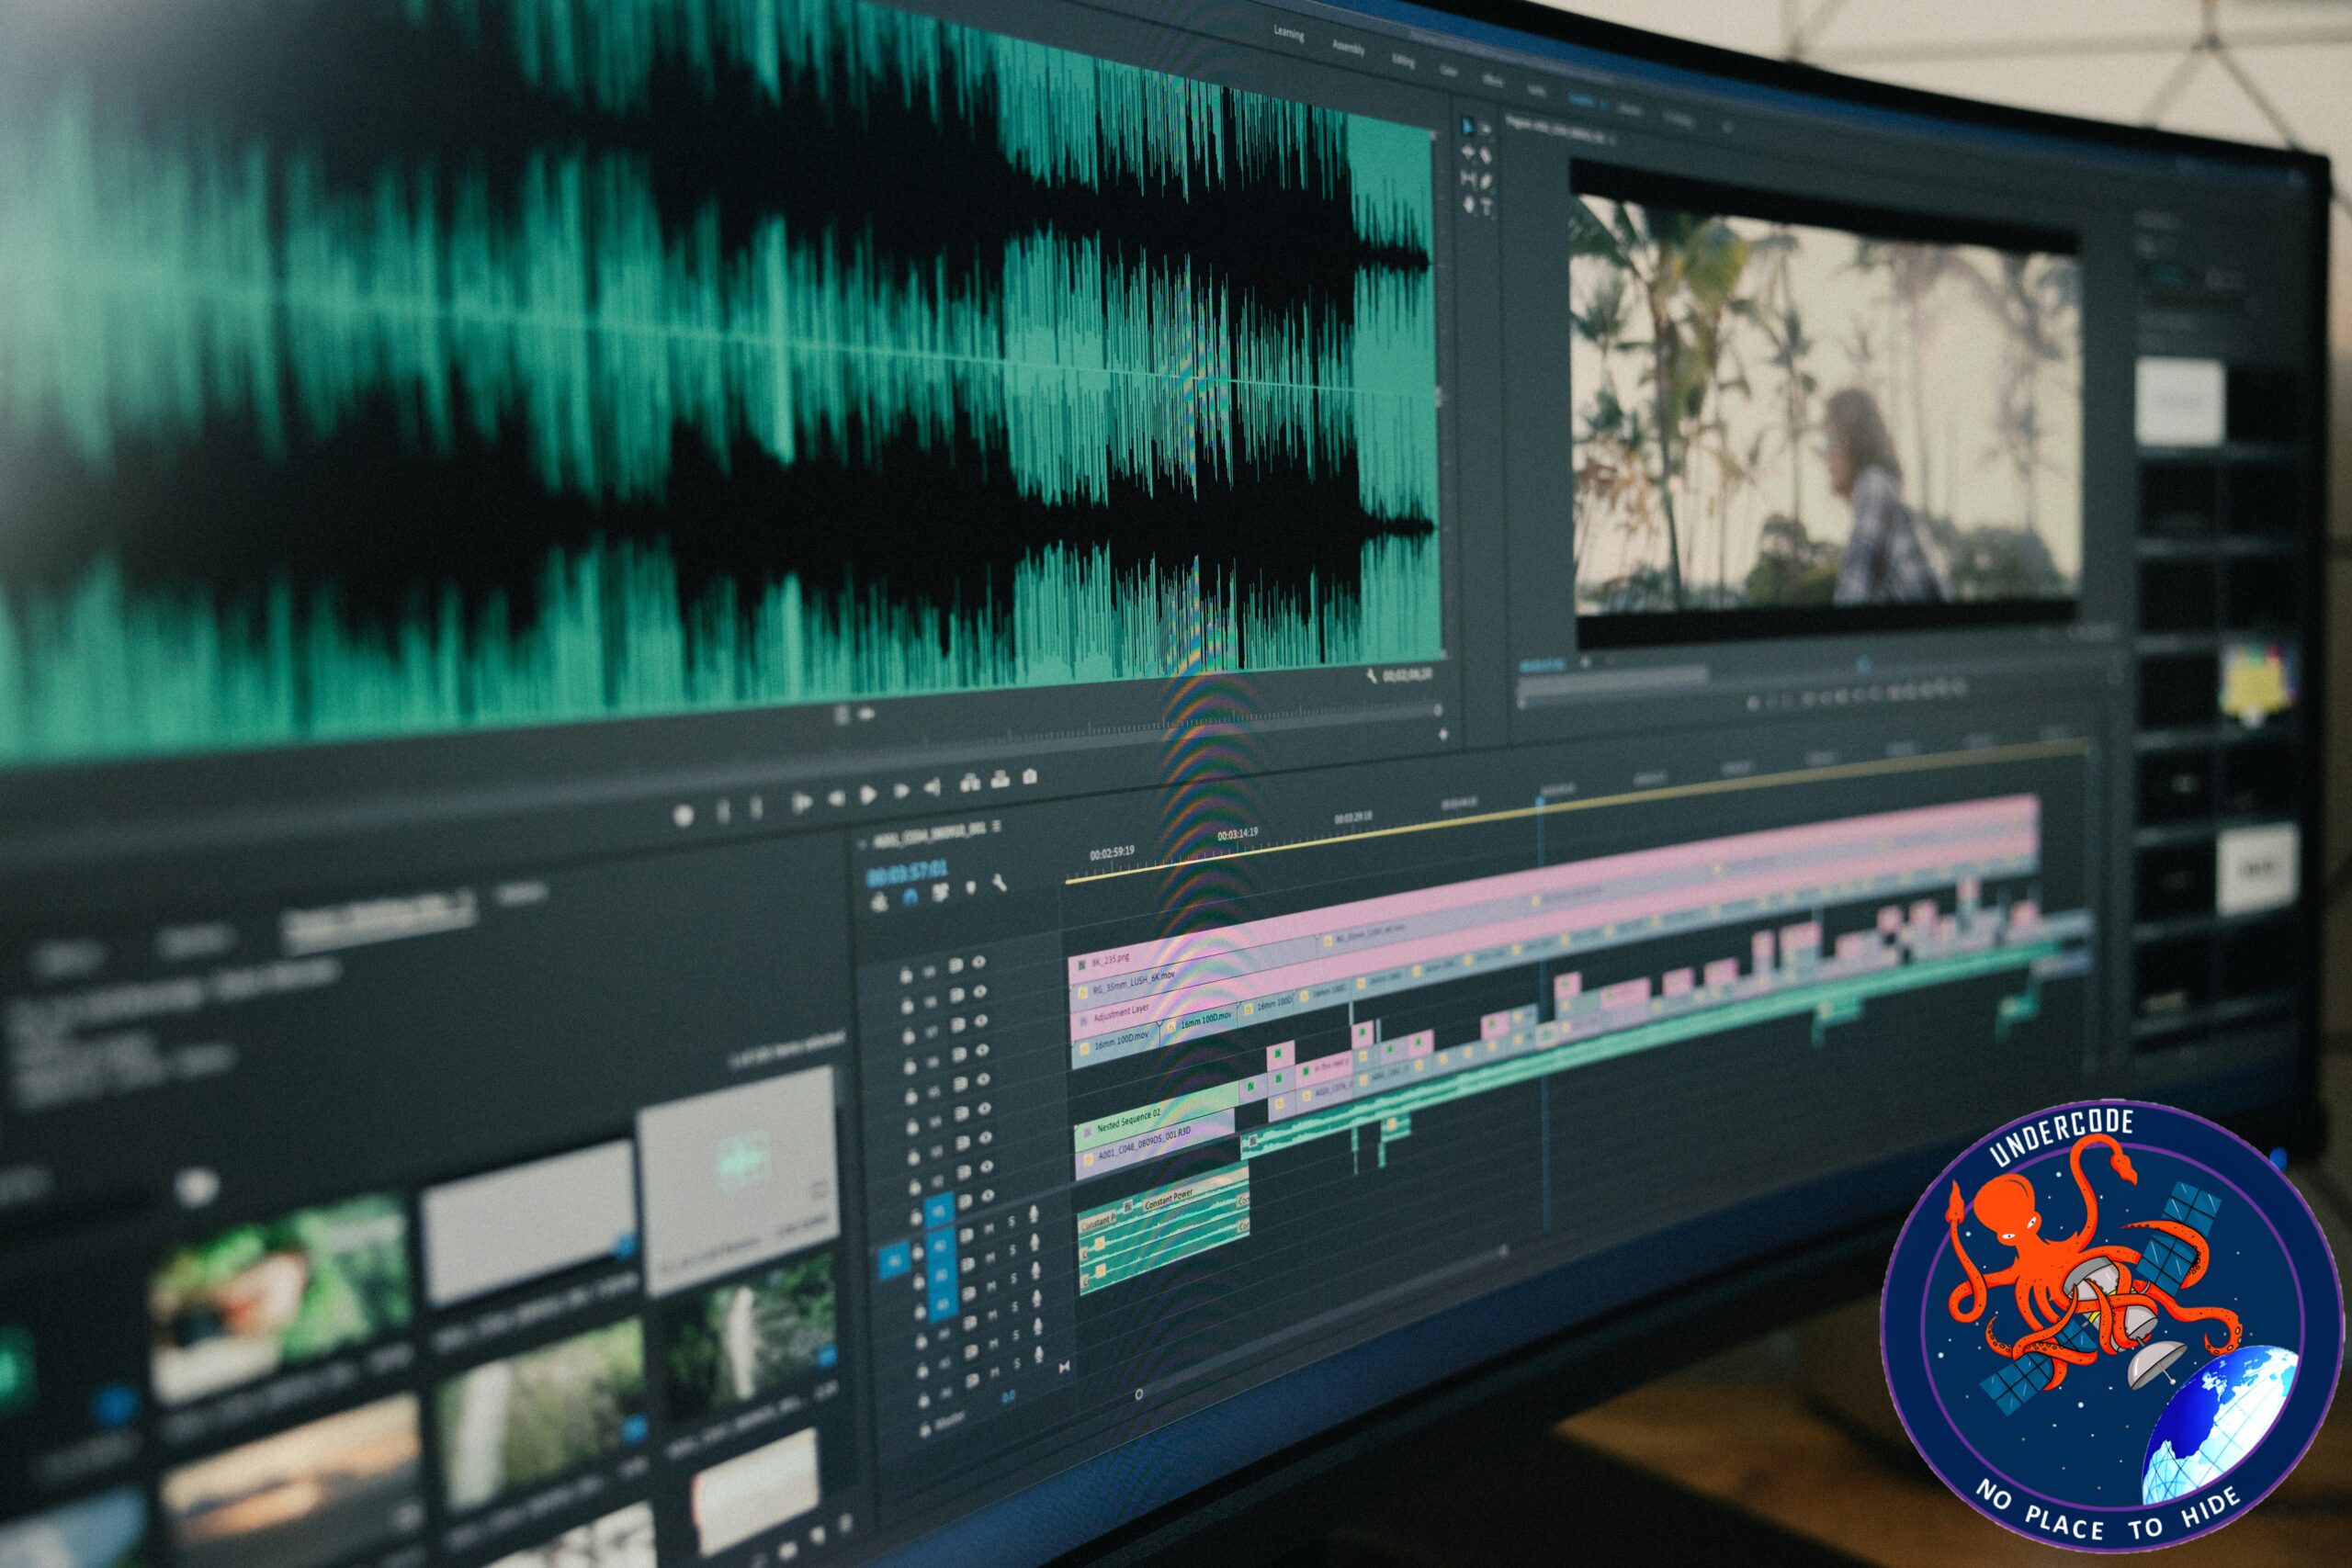This screenshot has height=1568, width=2352.
Task: Click Drag Audio Only icon under waveform
Action: 866,713
